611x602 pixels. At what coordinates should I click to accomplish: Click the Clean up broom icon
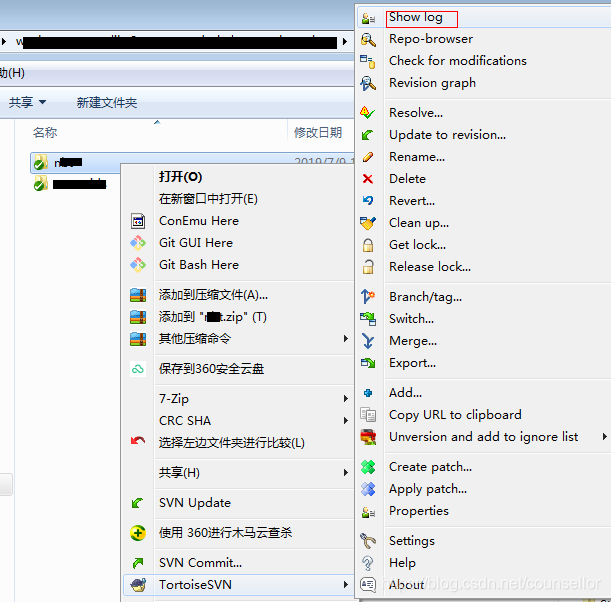[368, 223]
